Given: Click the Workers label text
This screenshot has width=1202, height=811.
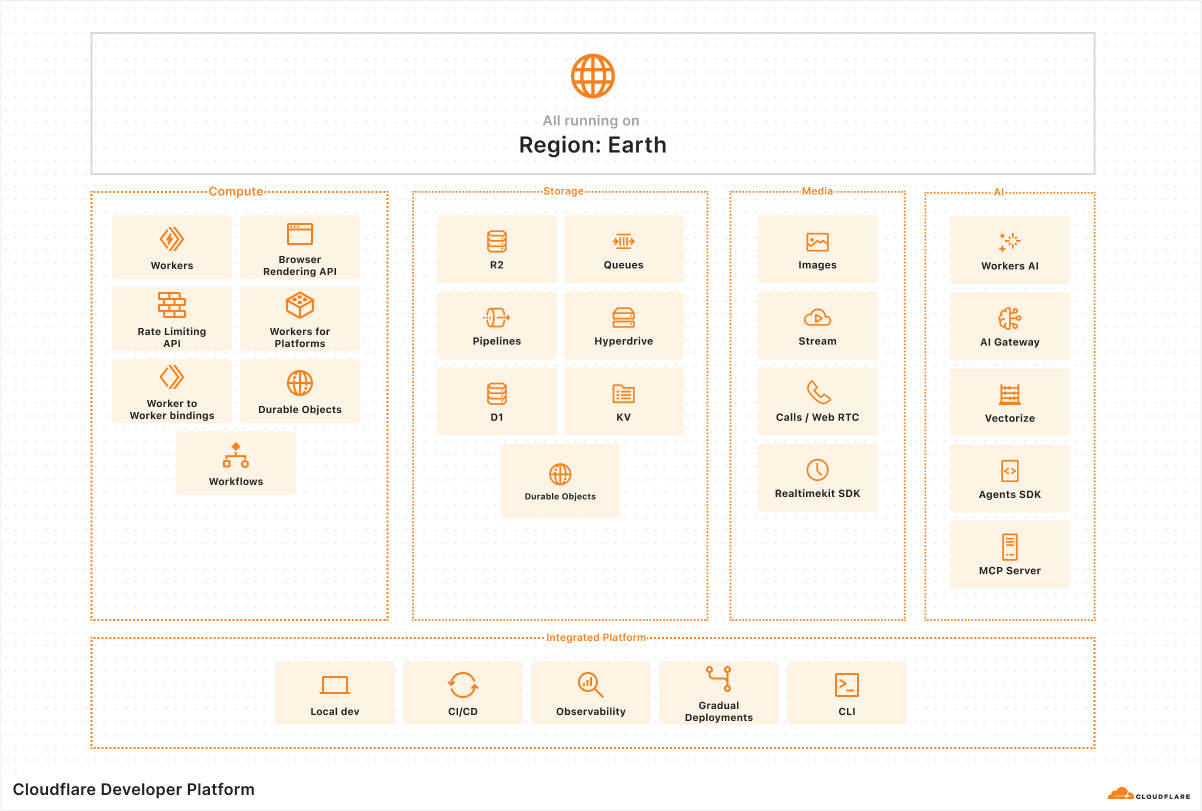Looking at the screenshot, I should [x=172, y=266].
